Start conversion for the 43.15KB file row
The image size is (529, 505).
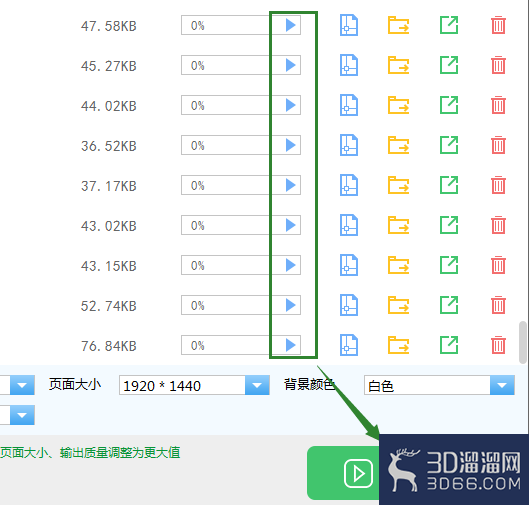click(290, 265)
